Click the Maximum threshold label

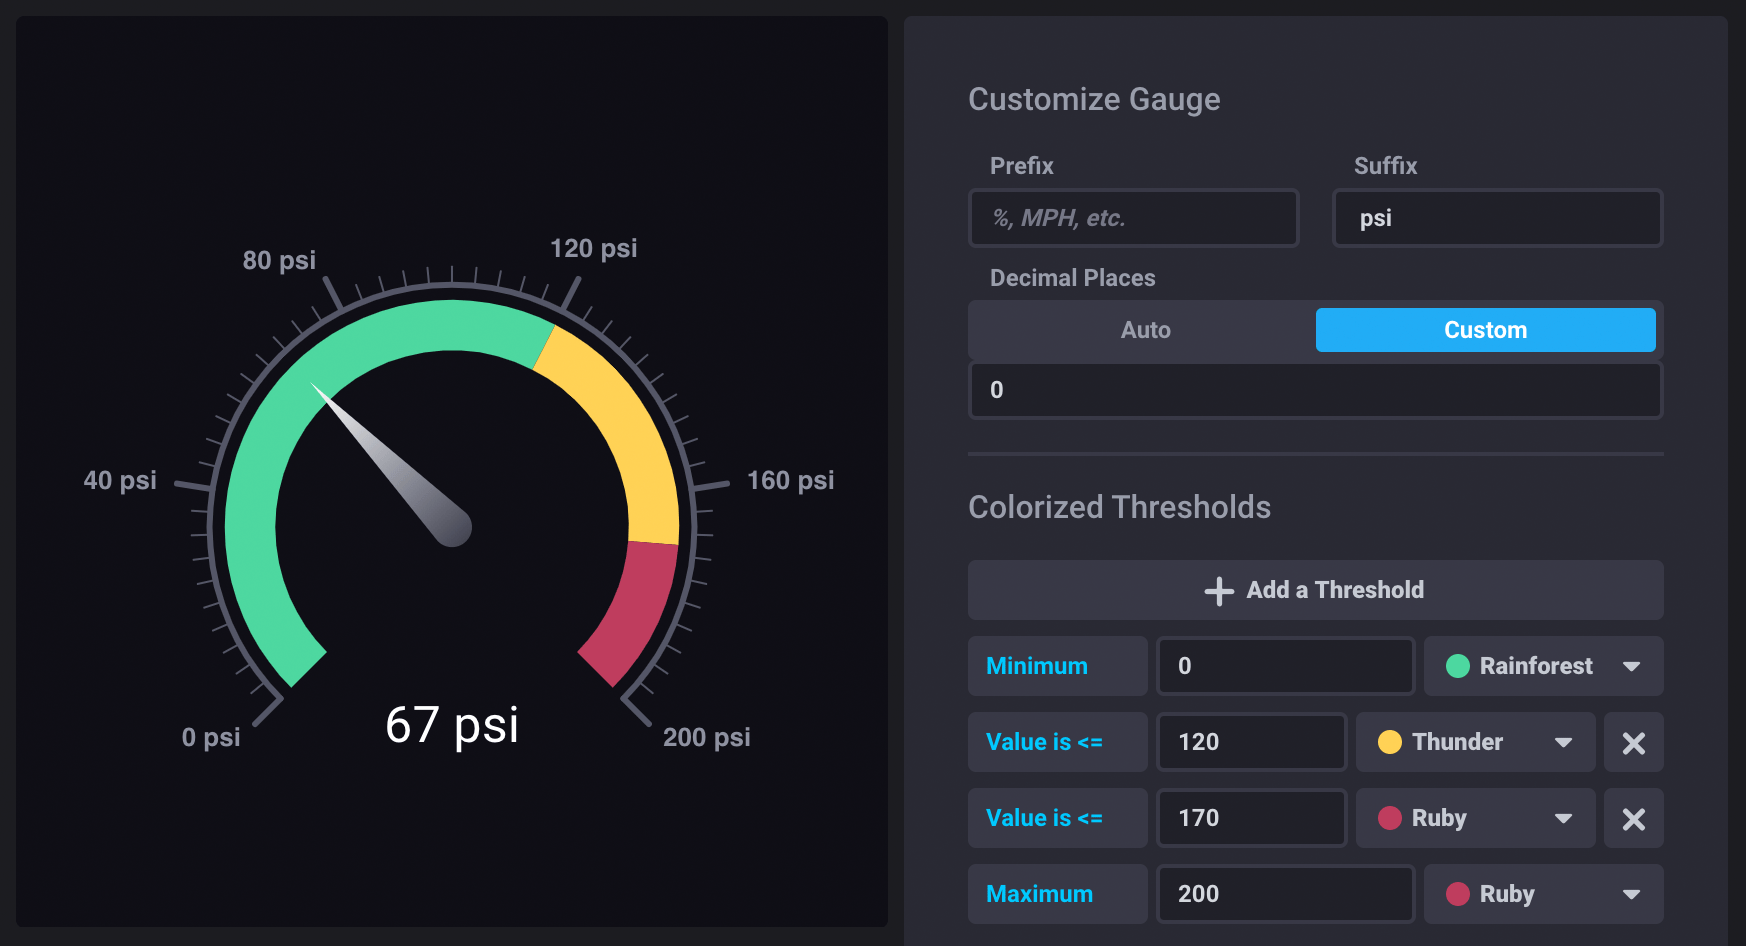tap(1039, 894)
